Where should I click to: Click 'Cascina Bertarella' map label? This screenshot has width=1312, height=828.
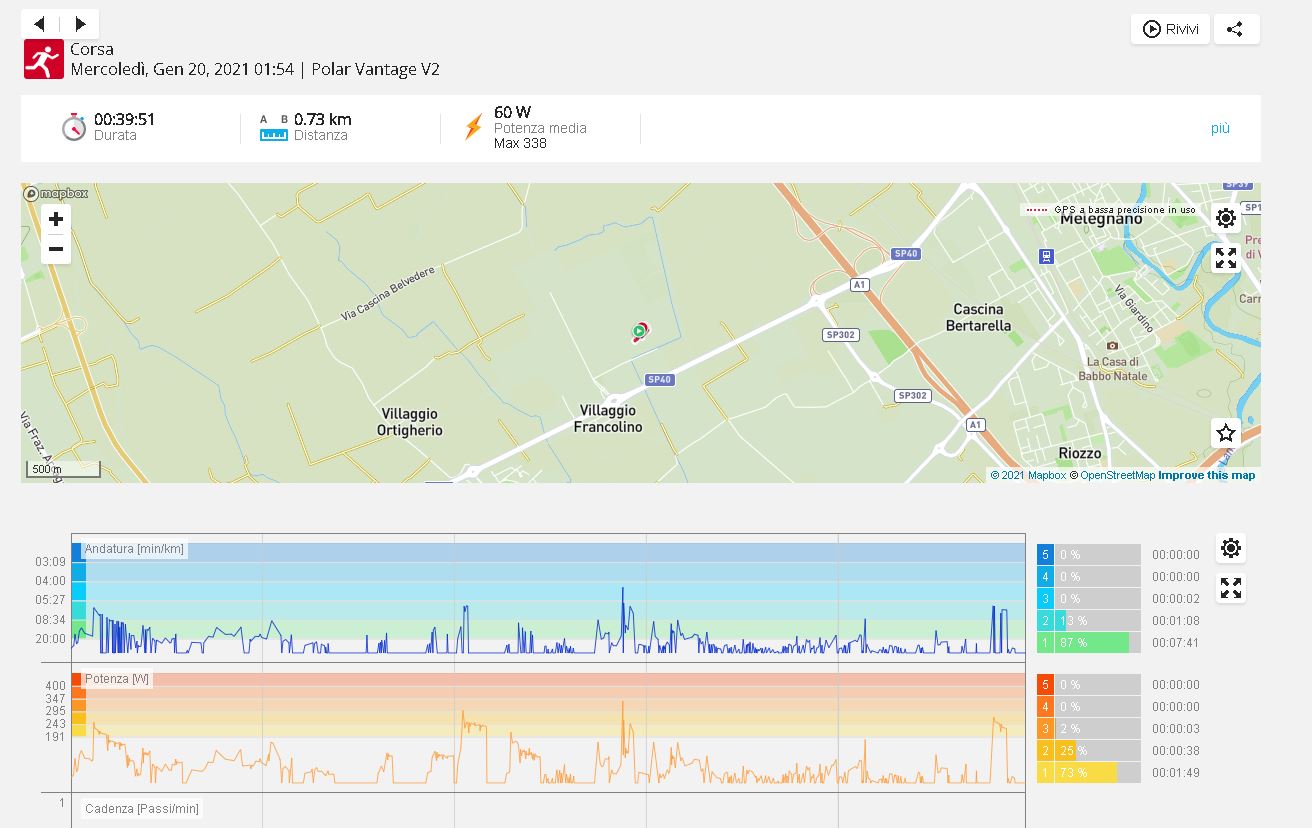(978, 318)
